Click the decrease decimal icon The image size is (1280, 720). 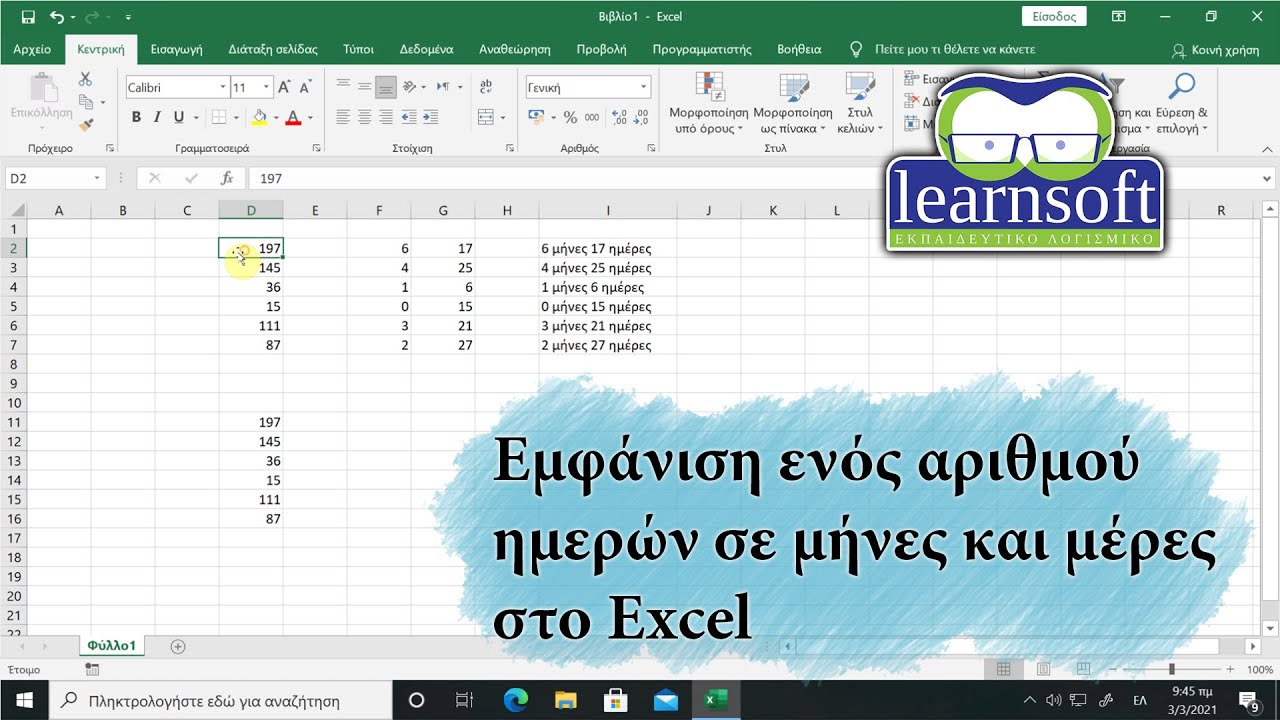[x=640, y=117]
